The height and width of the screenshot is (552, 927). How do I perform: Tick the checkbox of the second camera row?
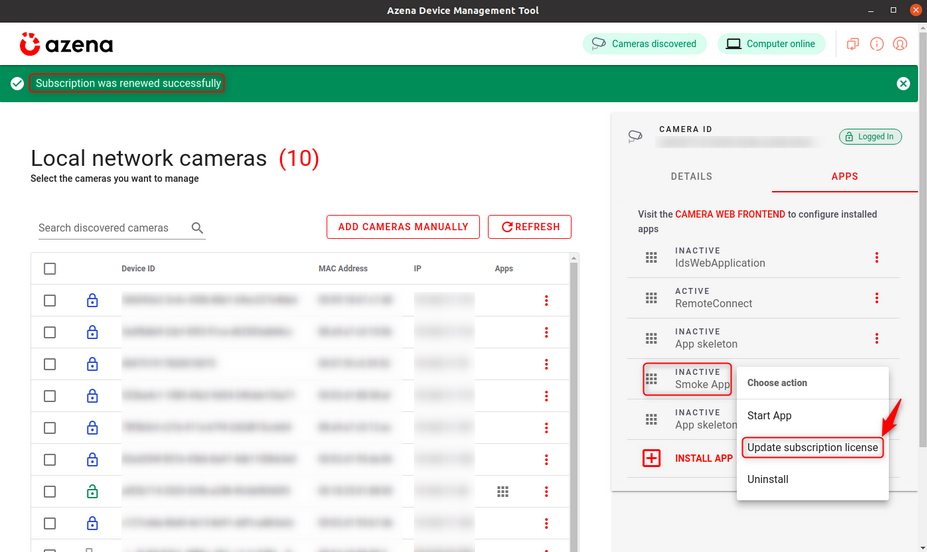click(x=50, y=333)
